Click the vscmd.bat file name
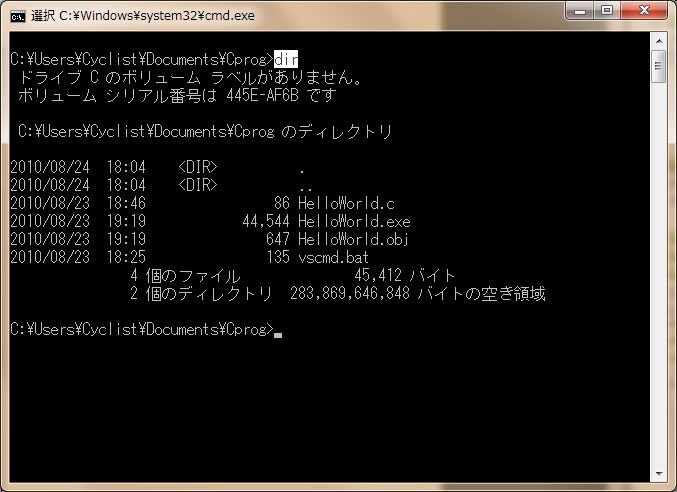The height and width of the screenshot is (492, 677). click(333, 257)
